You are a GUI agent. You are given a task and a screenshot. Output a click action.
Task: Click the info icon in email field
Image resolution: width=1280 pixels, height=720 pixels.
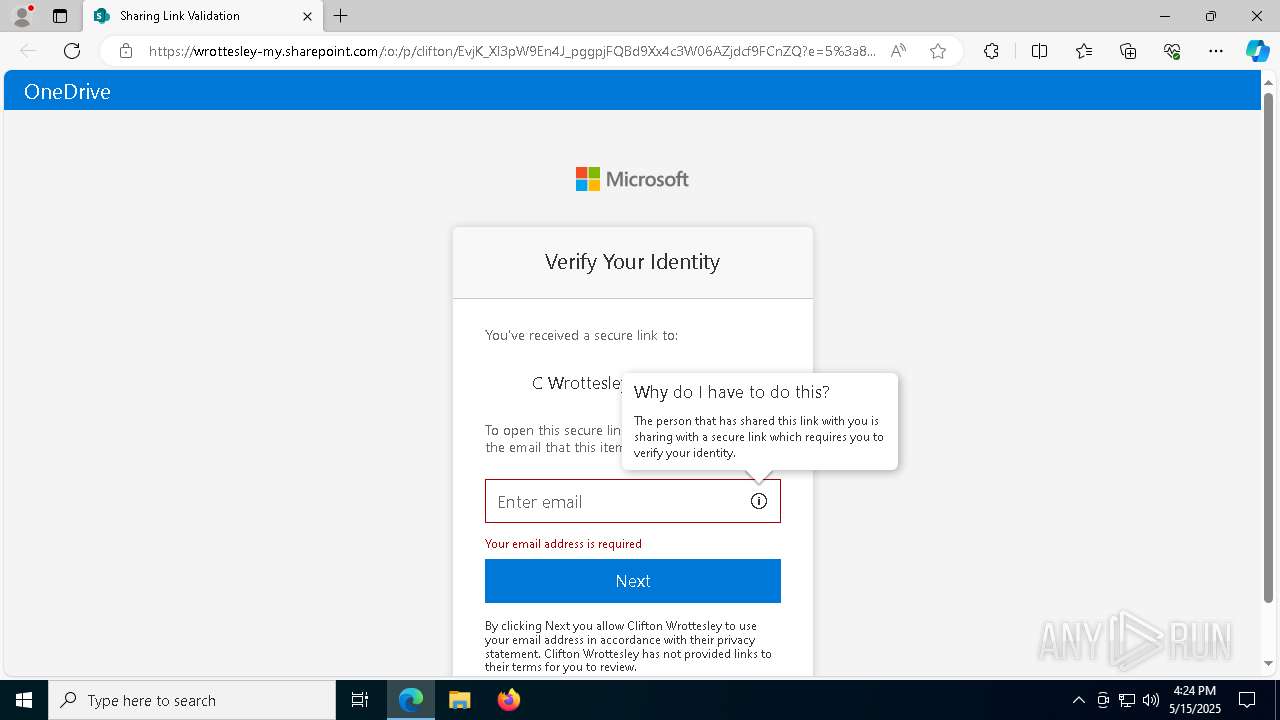pos(759,501)
